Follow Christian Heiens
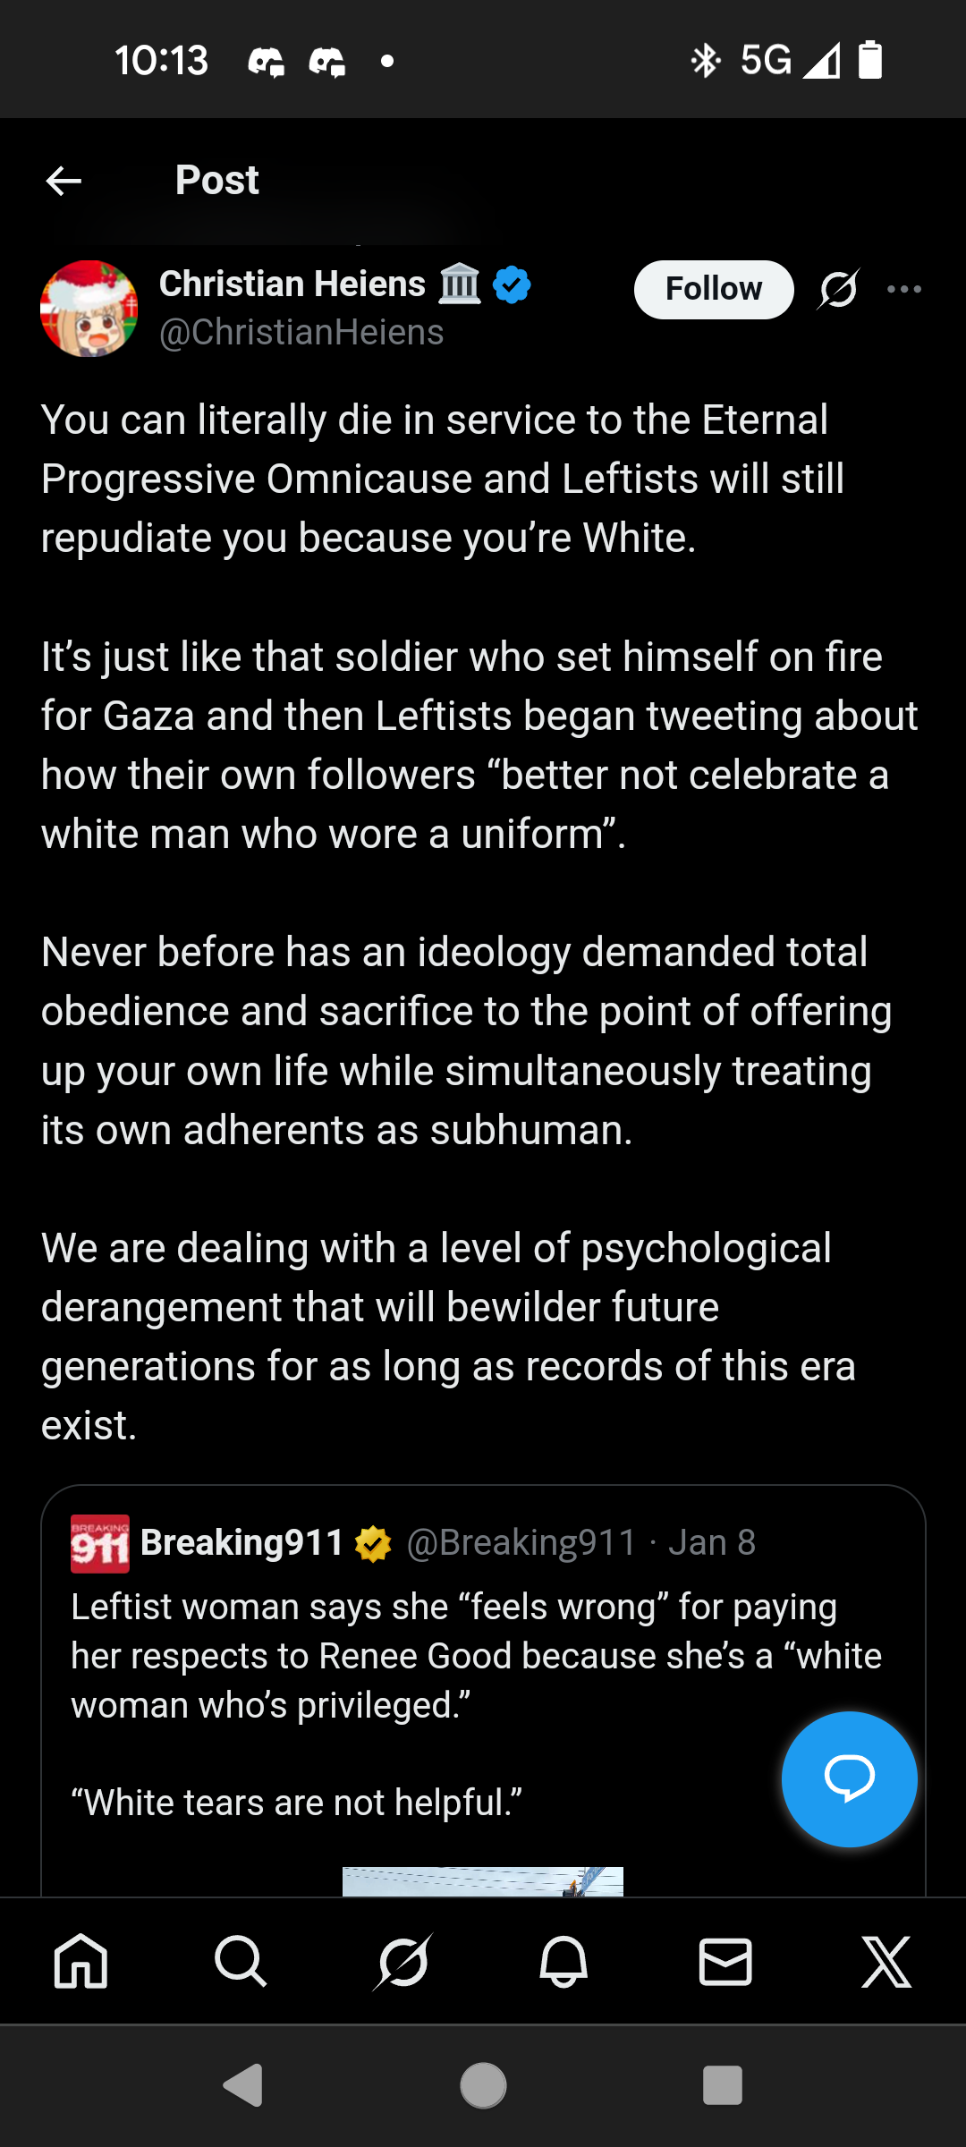 click(x=713, y=289)
